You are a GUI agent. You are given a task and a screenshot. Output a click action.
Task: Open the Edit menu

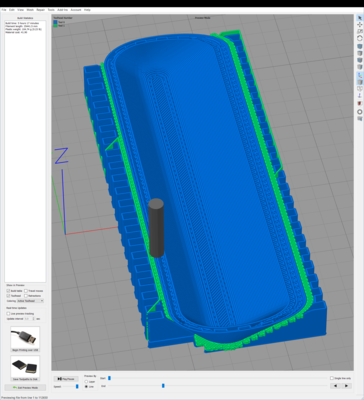point(12,10)
